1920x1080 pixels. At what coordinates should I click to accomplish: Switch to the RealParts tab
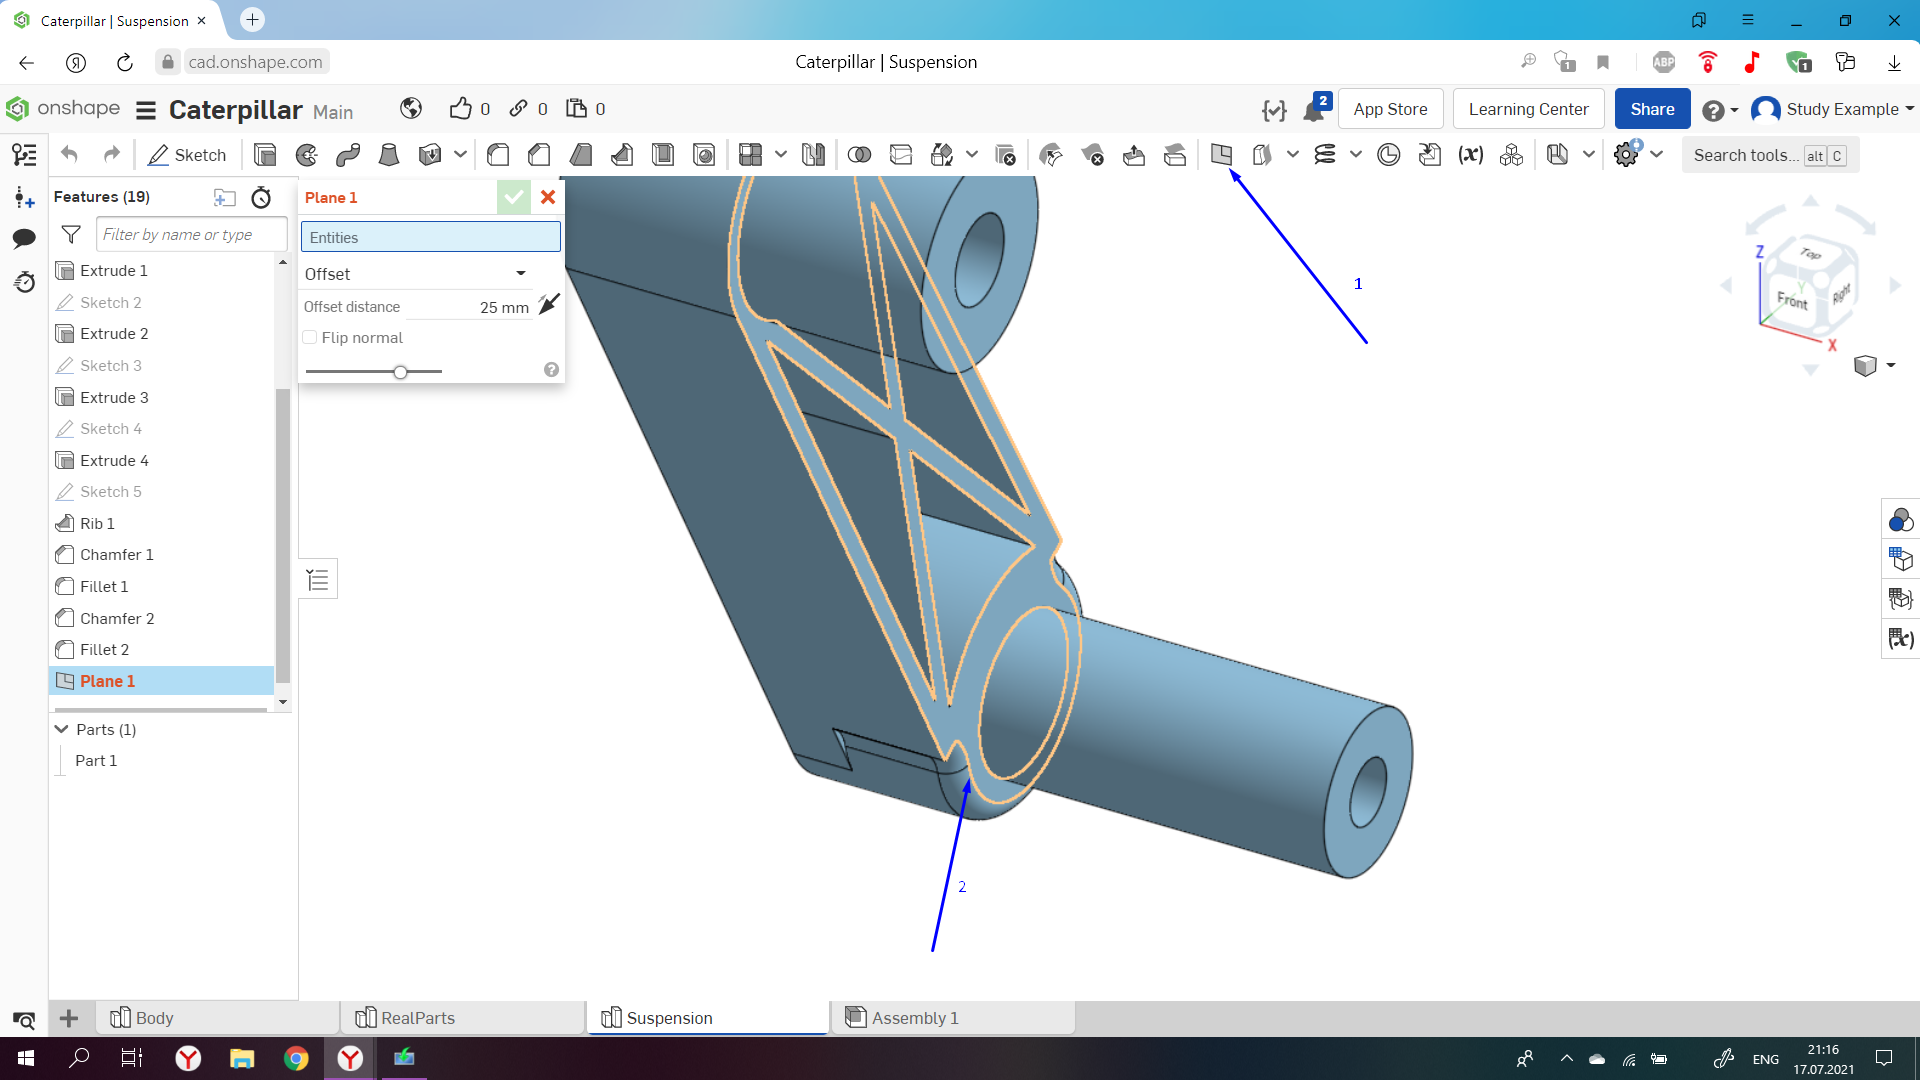(x=464, y=1018)
